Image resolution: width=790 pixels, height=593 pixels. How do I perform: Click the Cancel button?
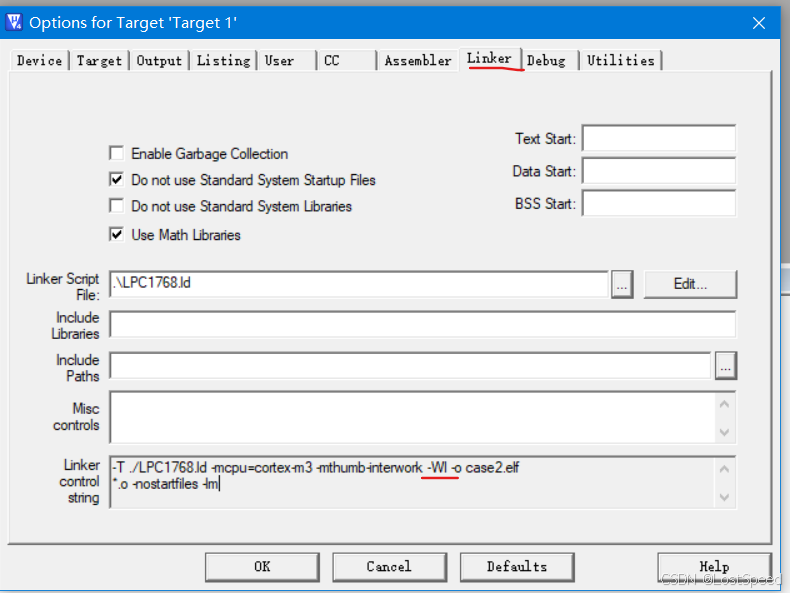389,567
